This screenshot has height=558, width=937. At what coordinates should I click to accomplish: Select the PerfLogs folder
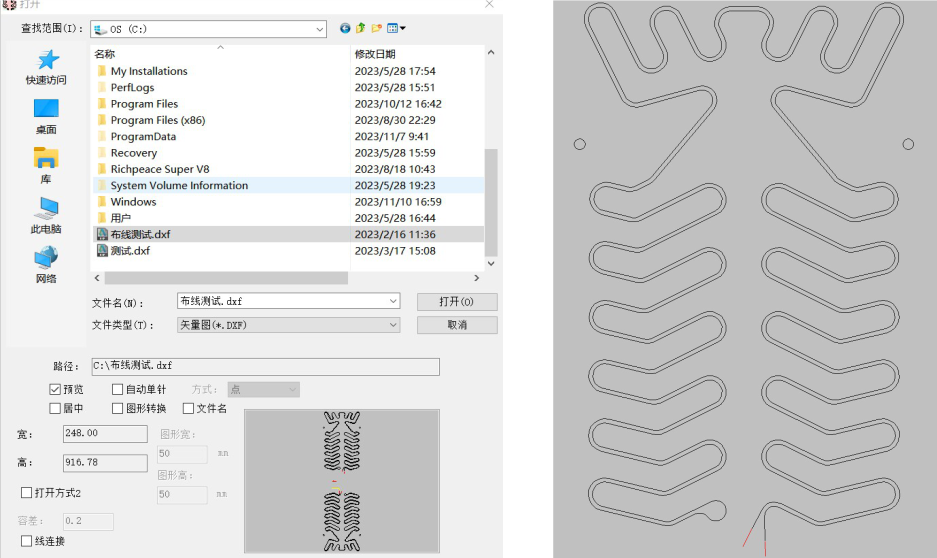(132, 87)
